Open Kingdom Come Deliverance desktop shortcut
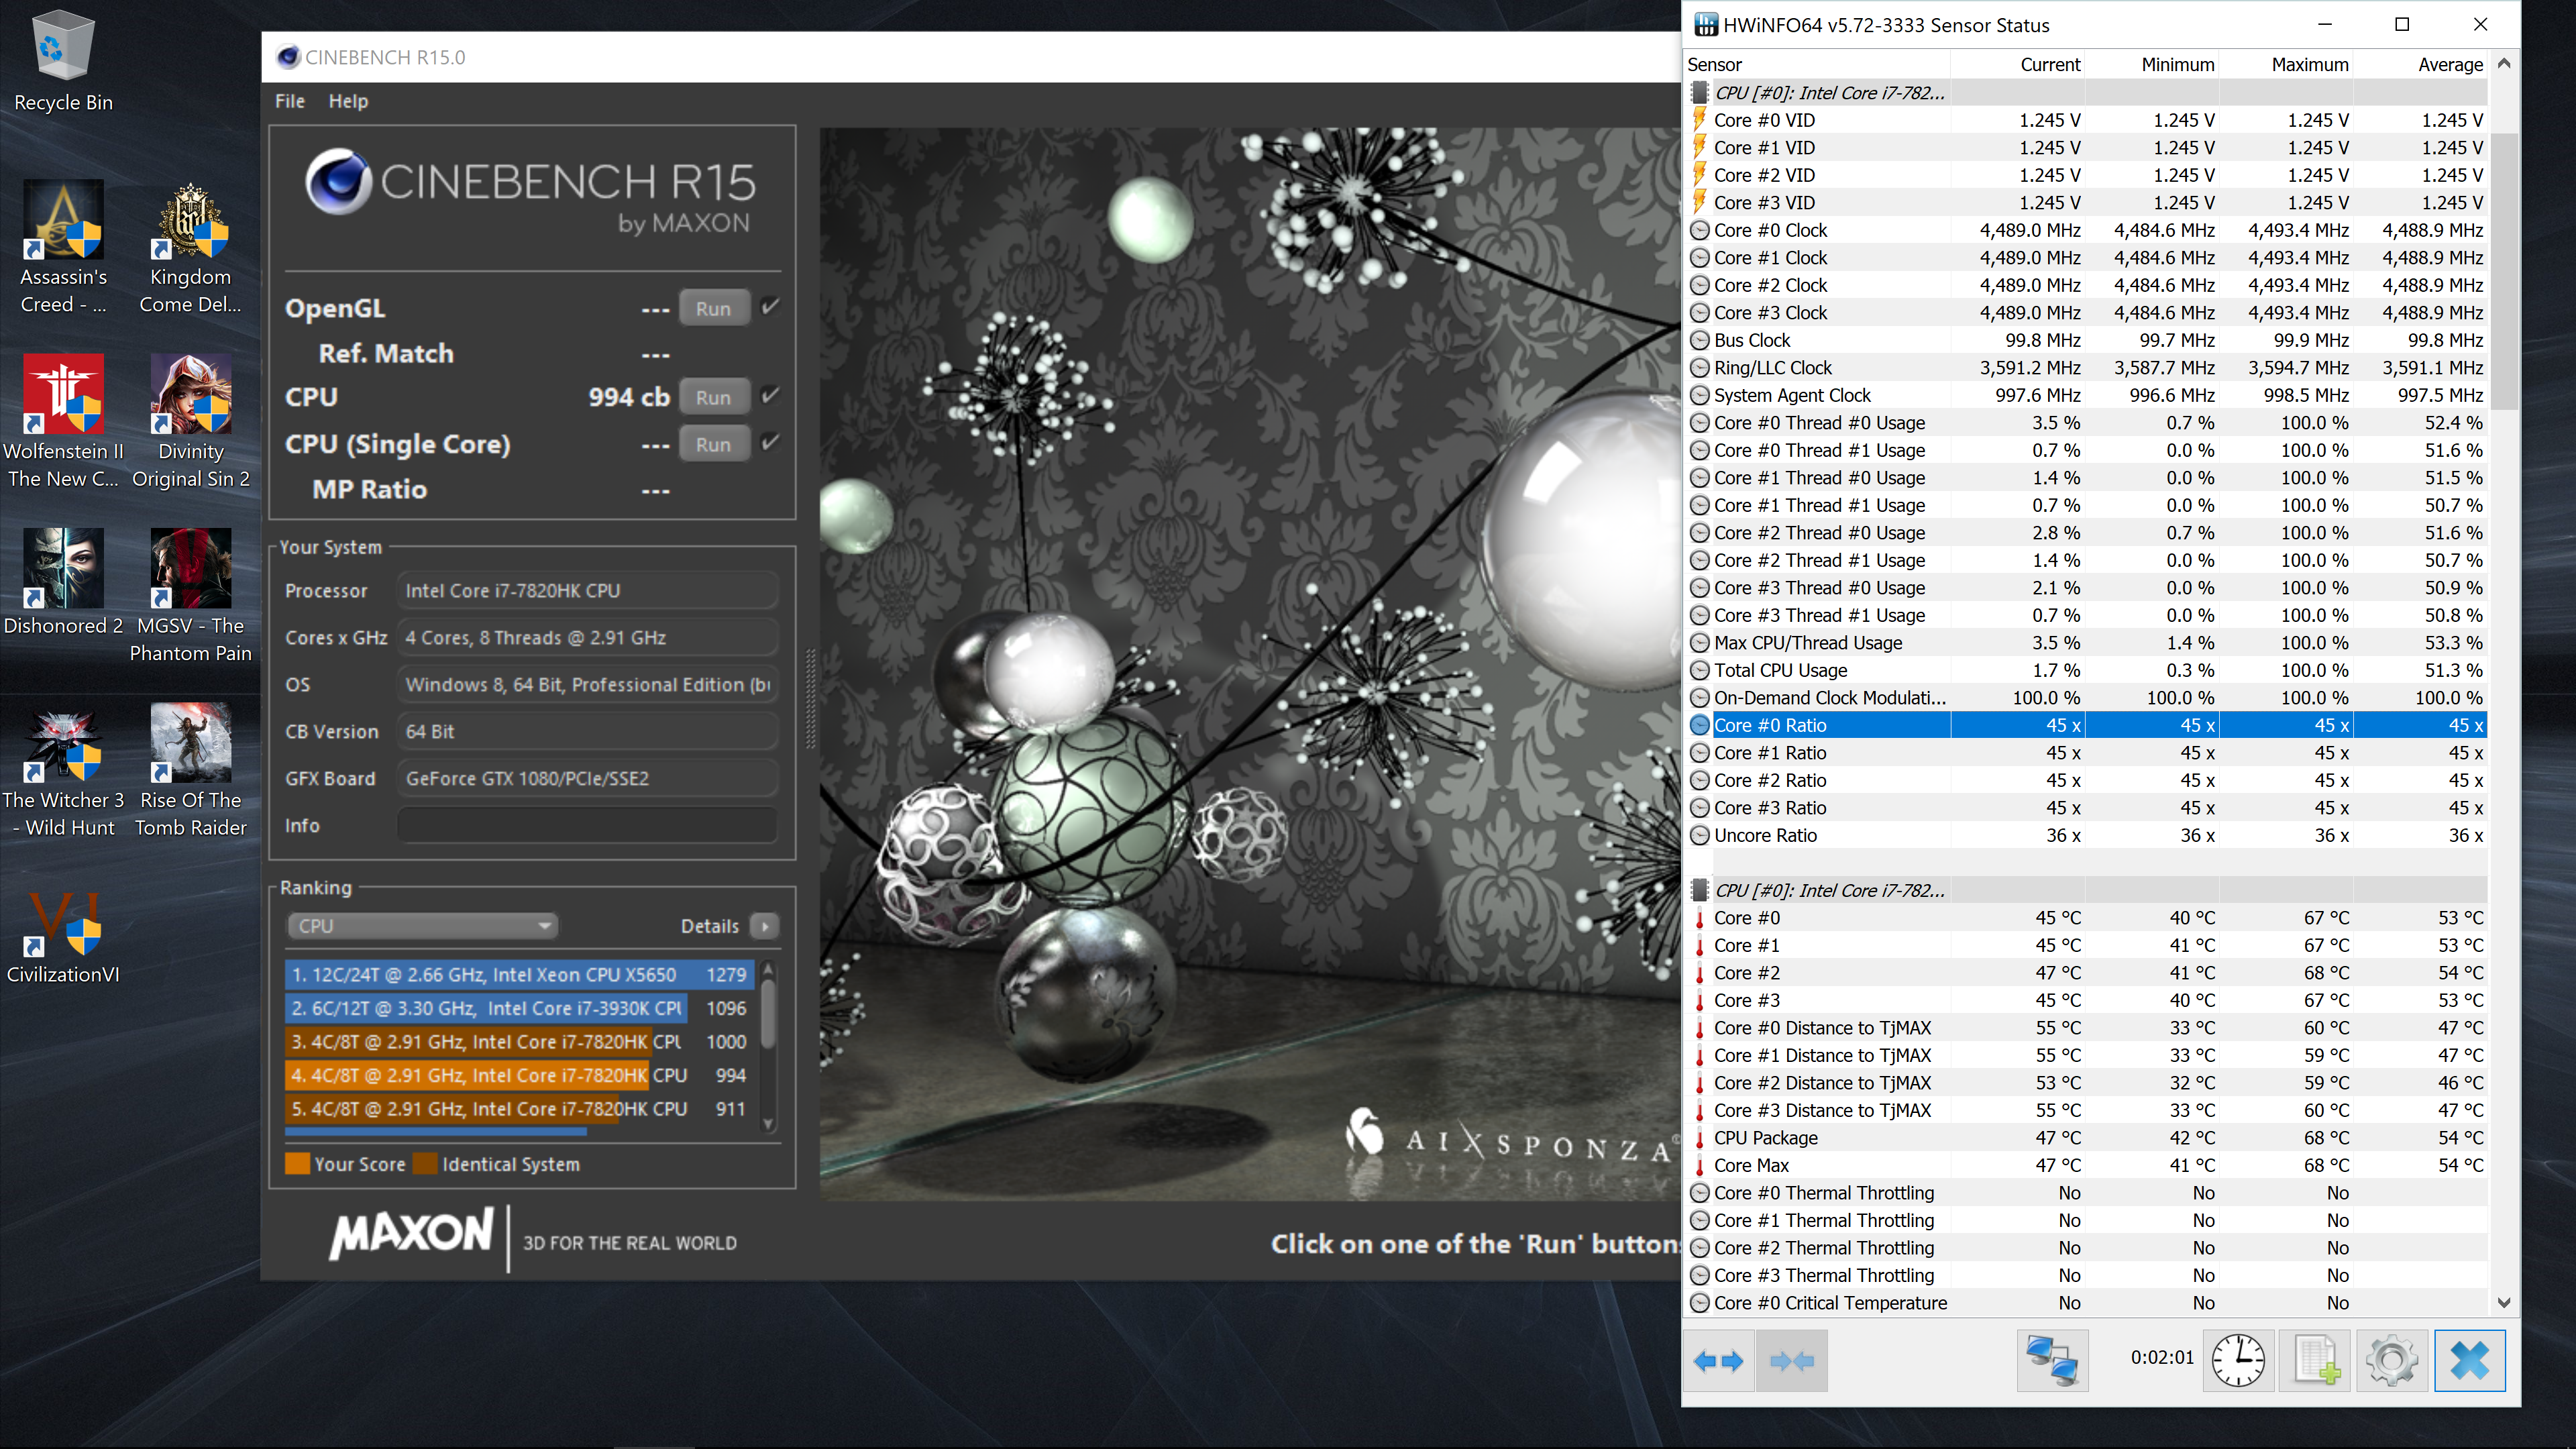Image resolution: width=2576 pixels, height=1449 pixels. pos(190,247)
